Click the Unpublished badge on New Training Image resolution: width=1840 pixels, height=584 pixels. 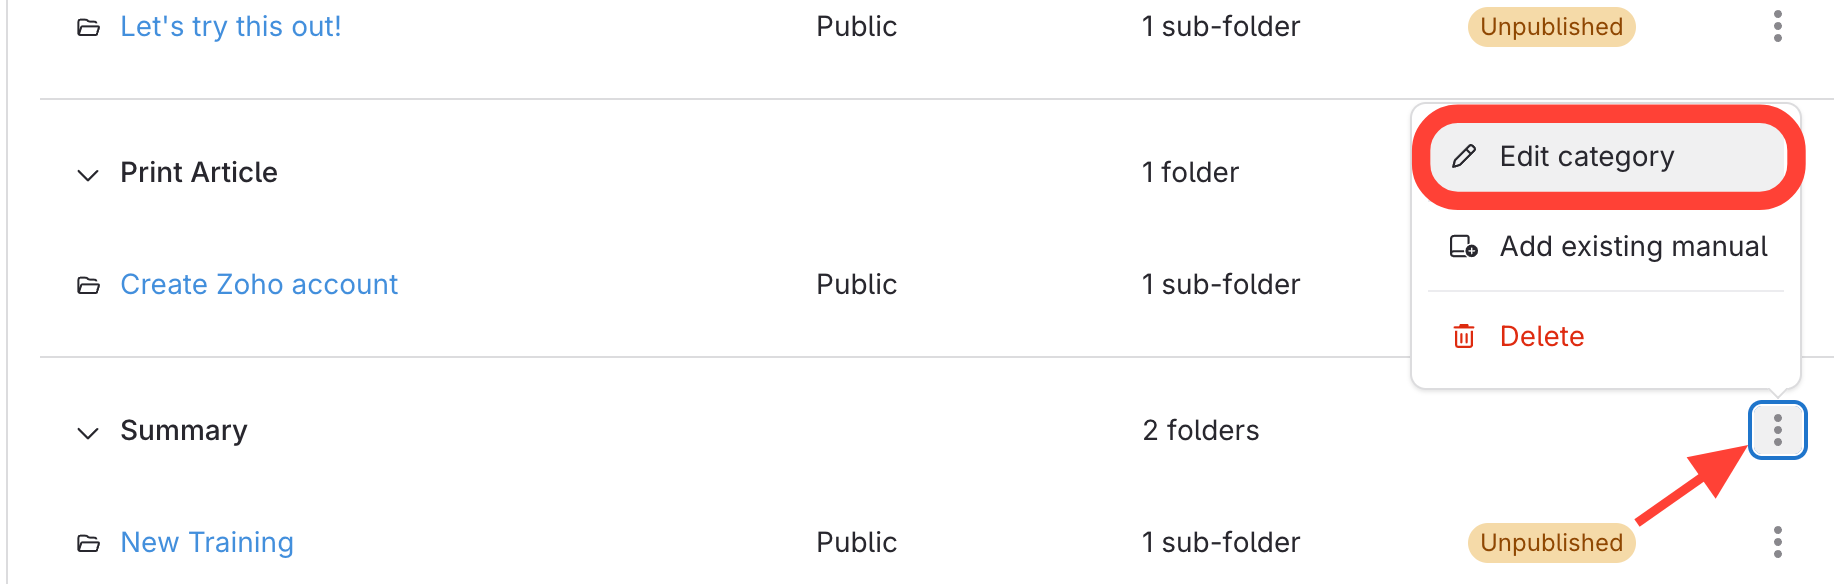click(1551, 543)
